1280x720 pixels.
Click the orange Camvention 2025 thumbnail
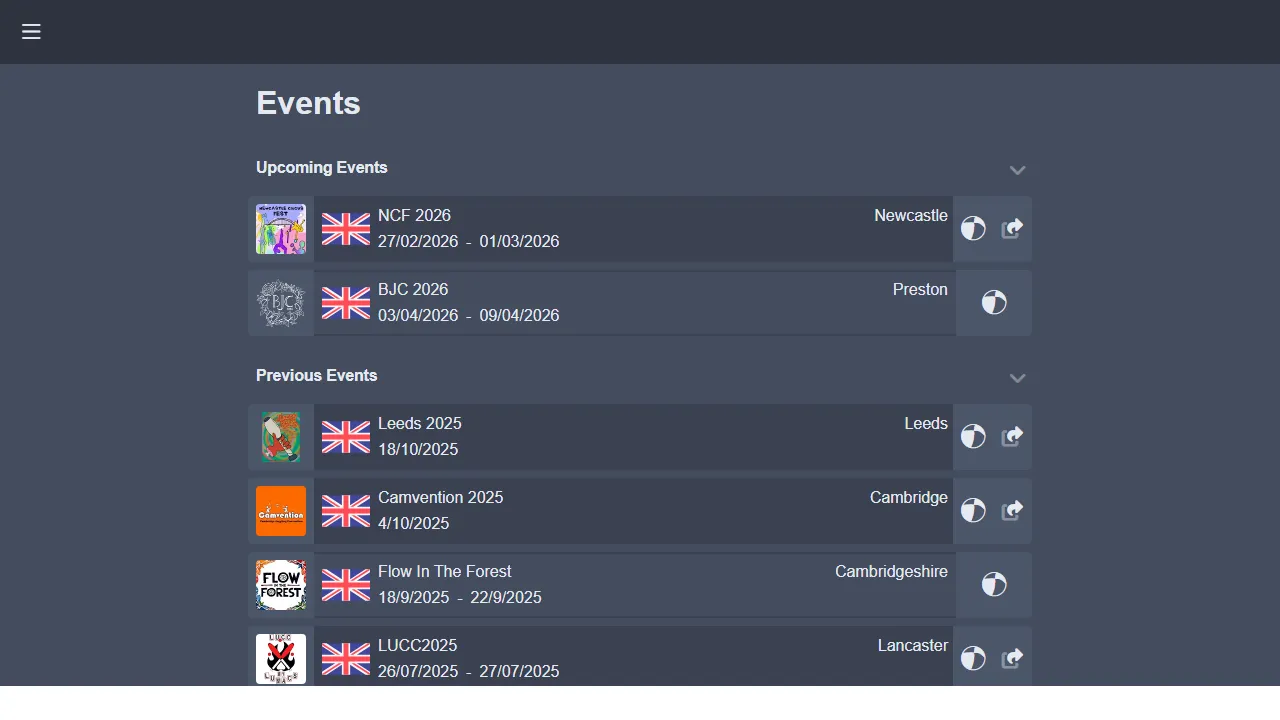tap(281, 510)
